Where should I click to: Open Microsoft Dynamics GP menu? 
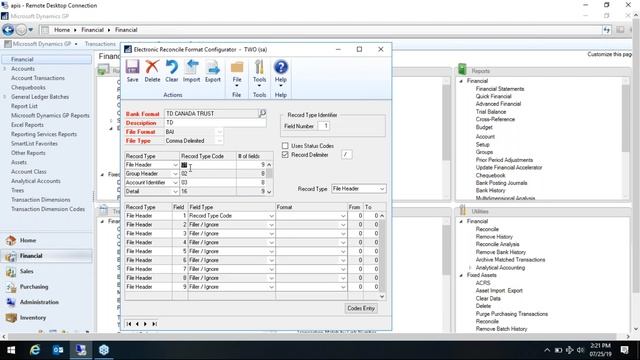(x=41, y=44)
